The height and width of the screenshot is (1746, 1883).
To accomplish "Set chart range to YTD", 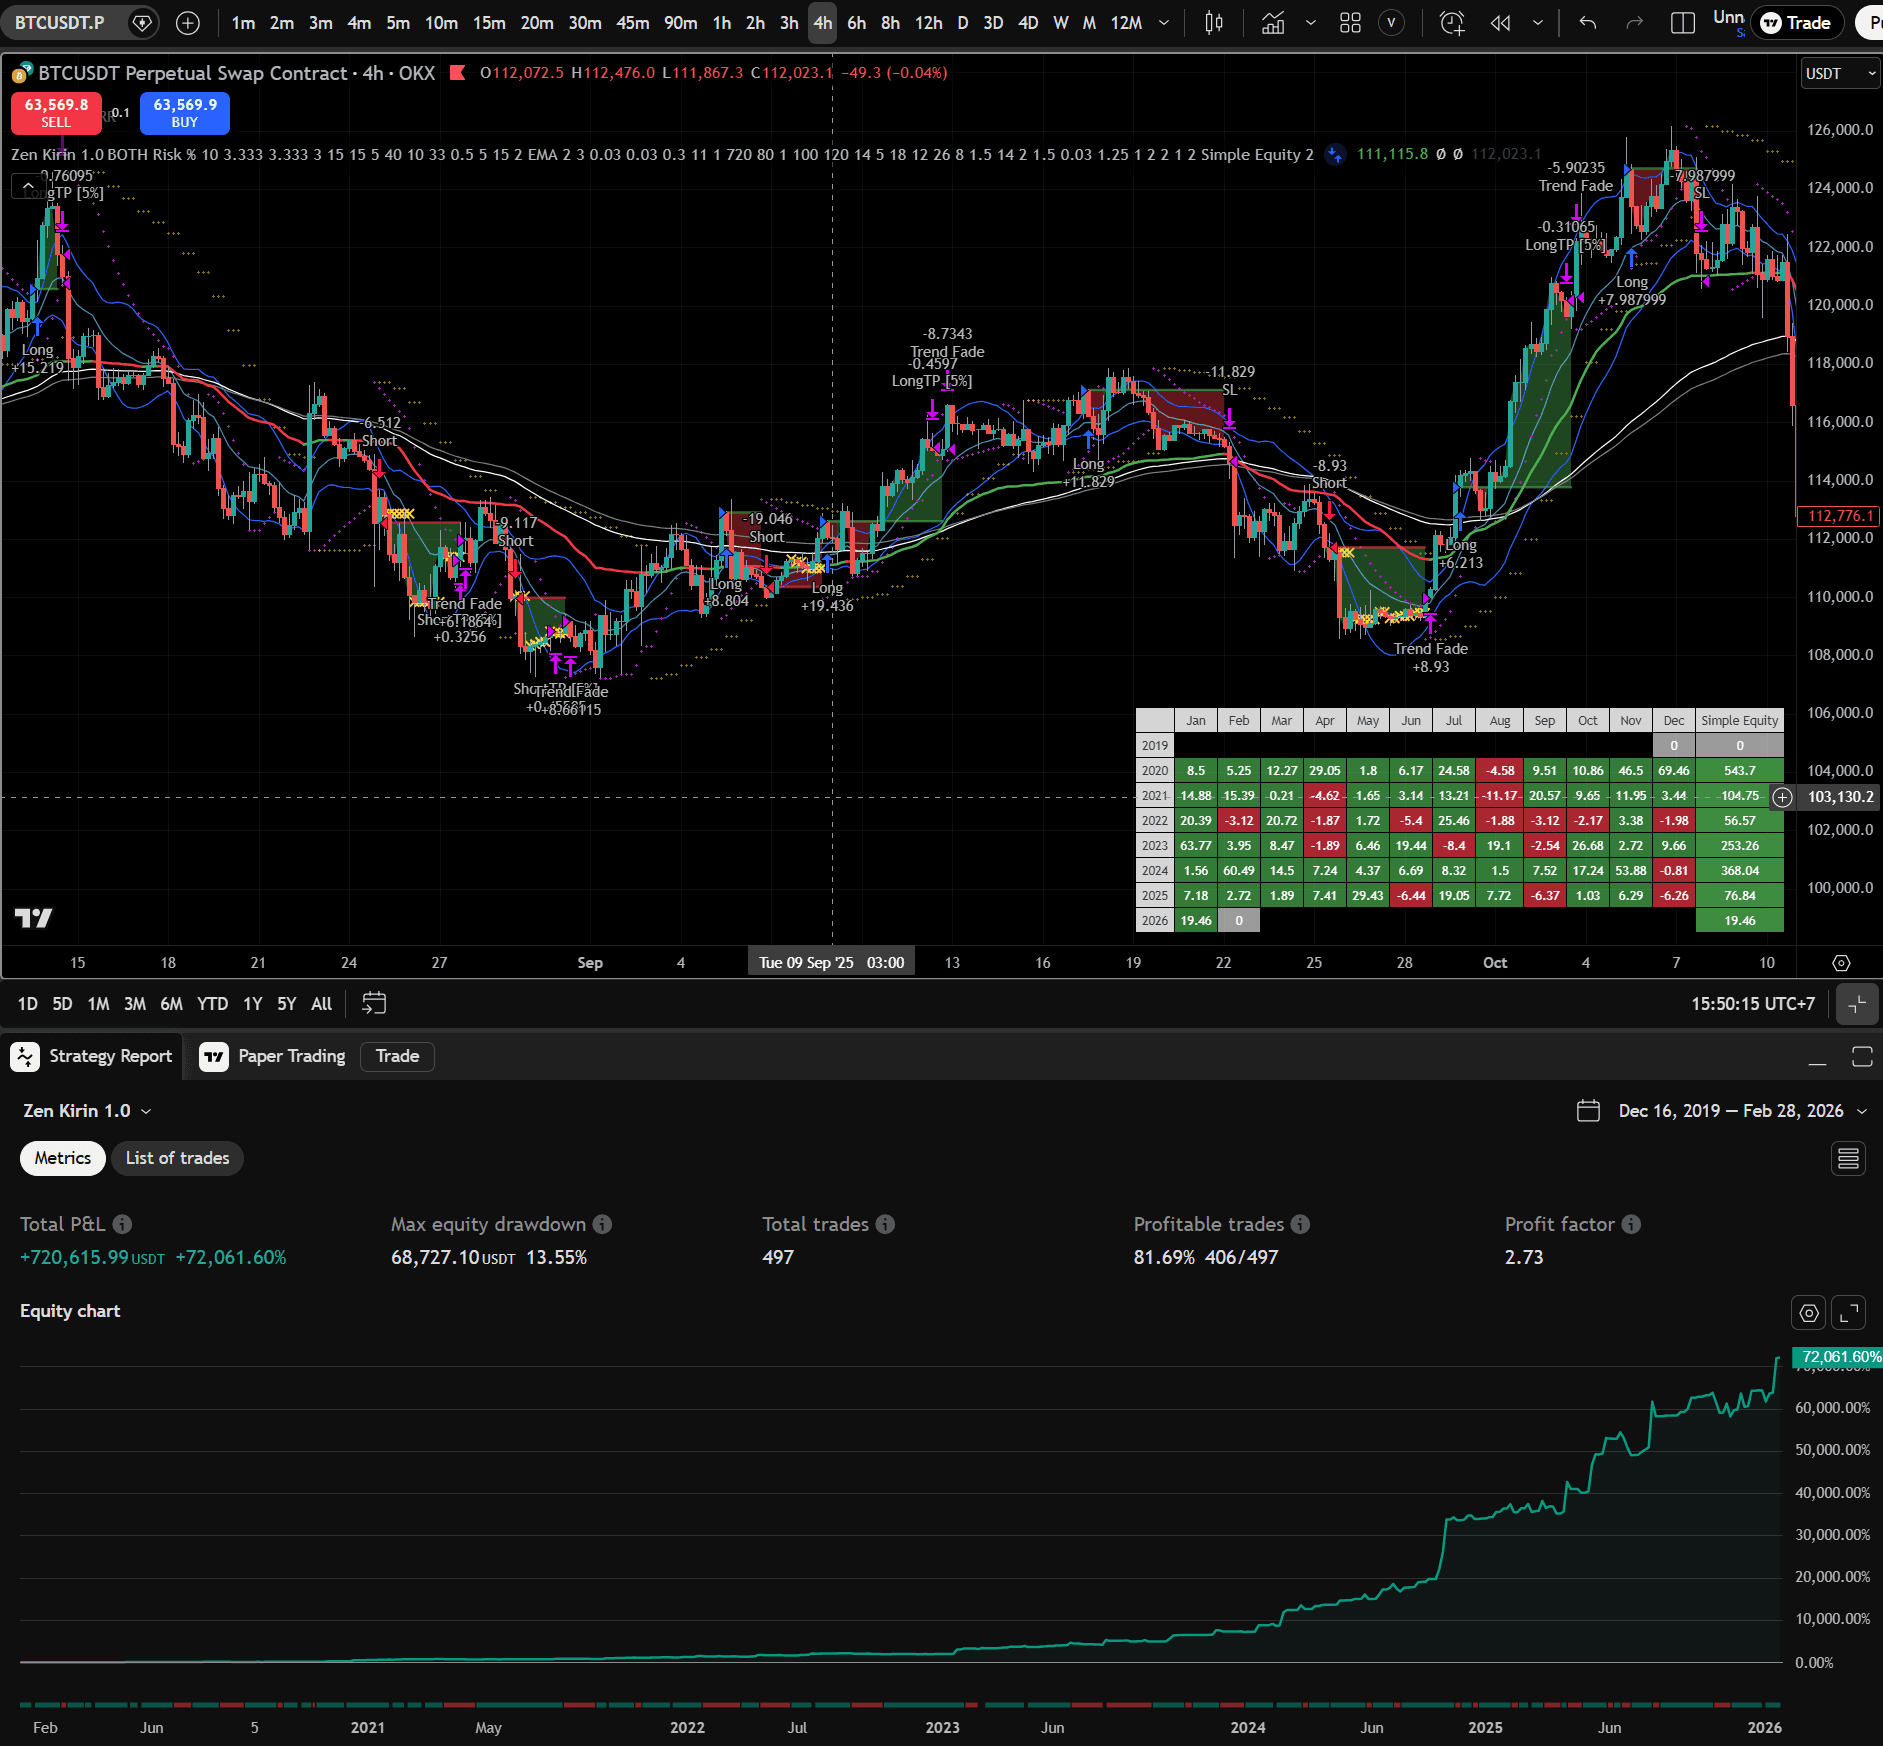I will (212, 1004).
